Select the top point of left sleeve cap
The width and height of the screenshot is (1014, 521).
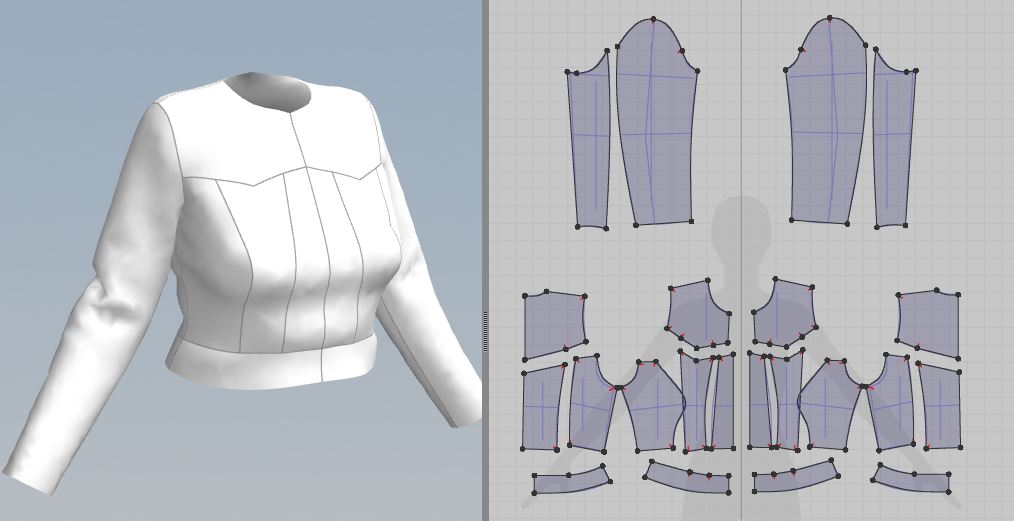point(653,19)
